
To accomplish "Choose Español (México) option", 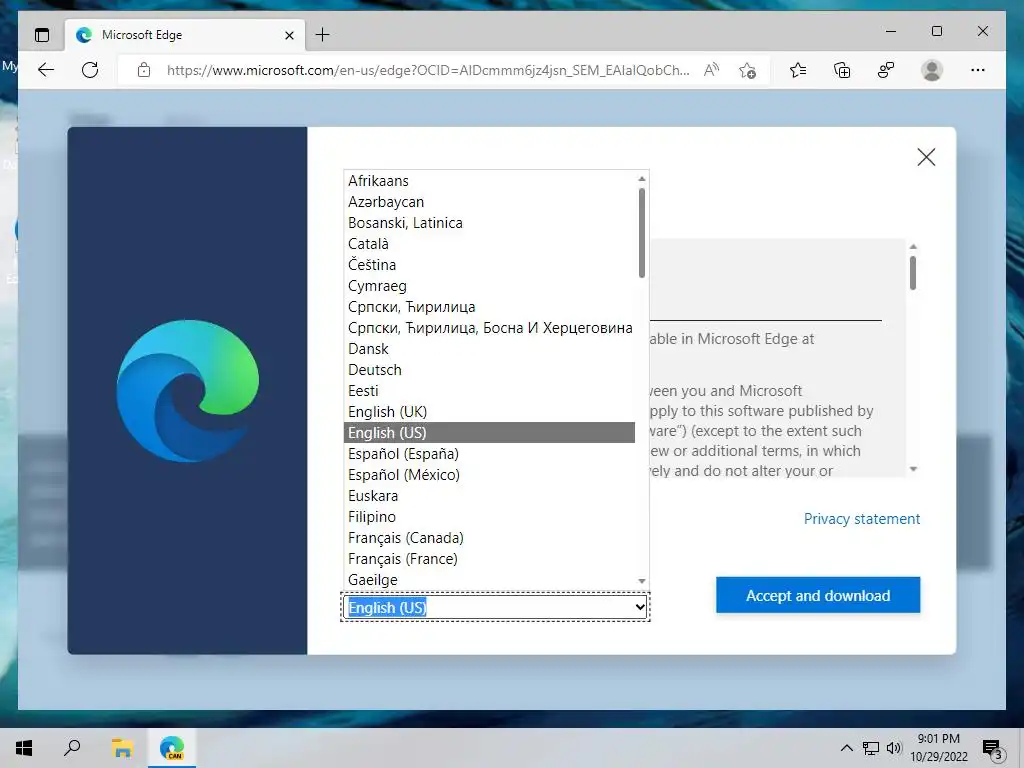I will (x=489, y=474).
